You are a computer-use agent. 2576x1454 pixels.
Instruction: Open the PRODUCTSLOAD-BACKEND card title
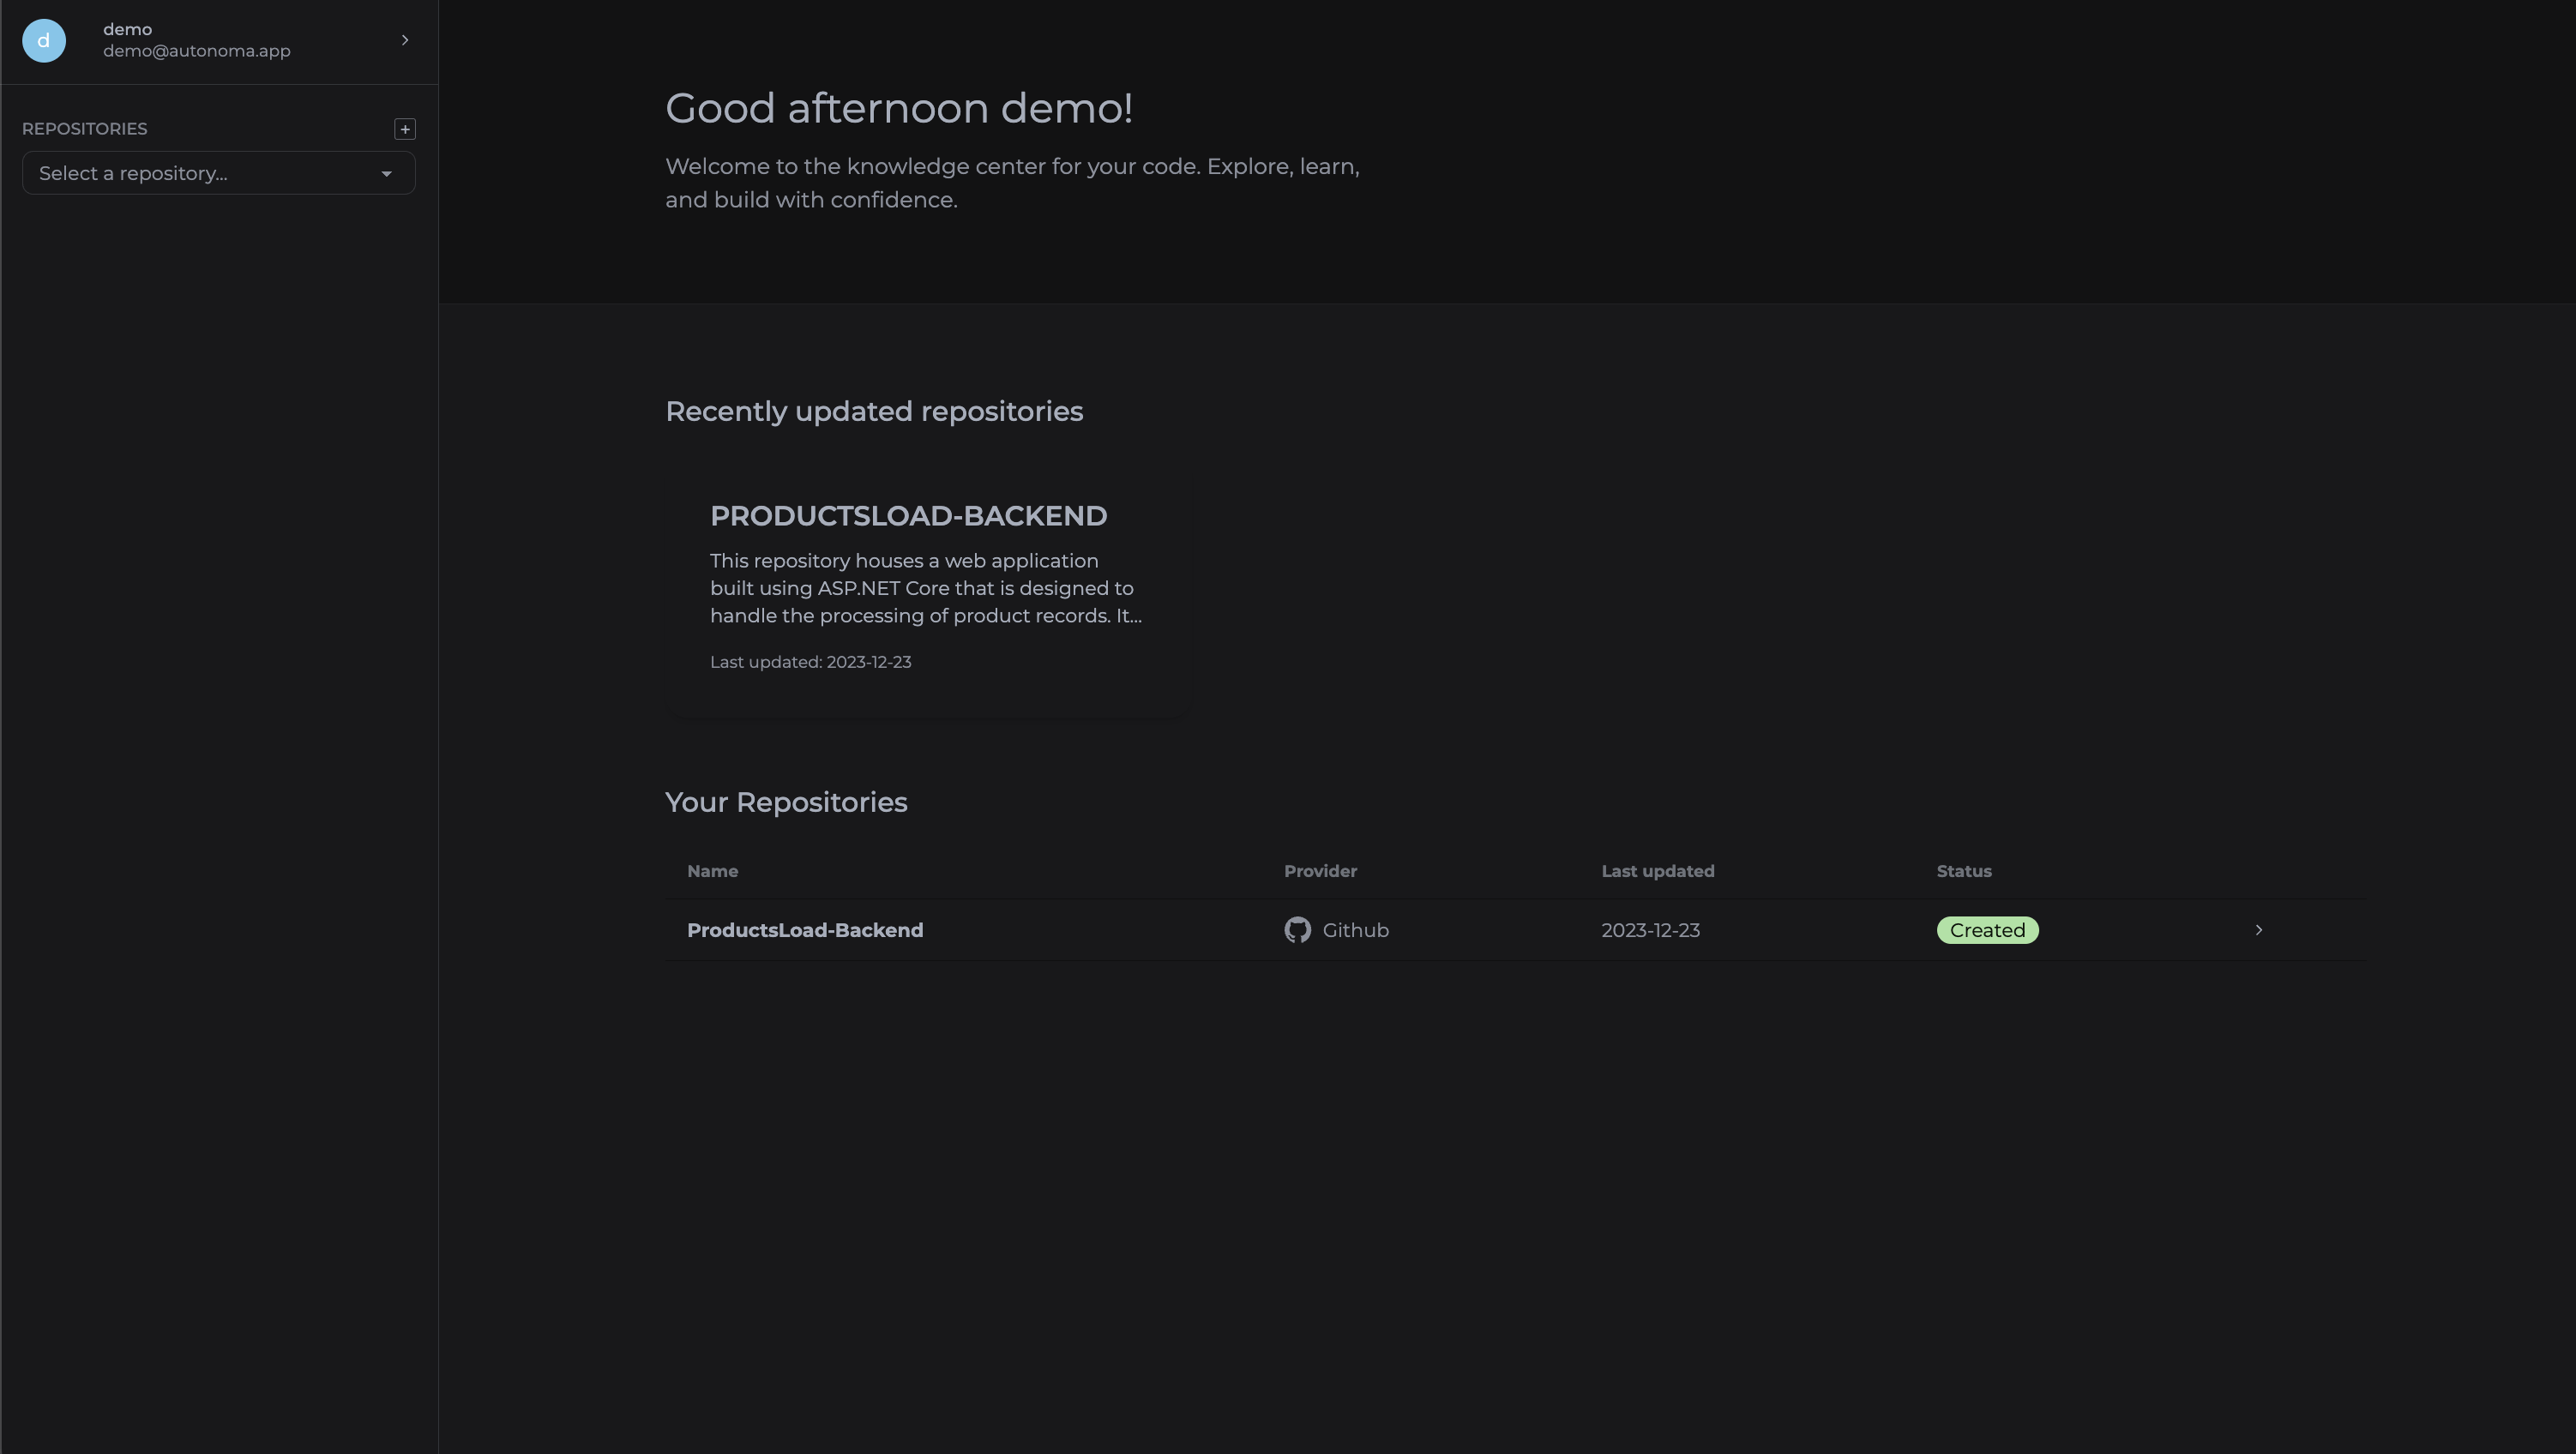908,516
